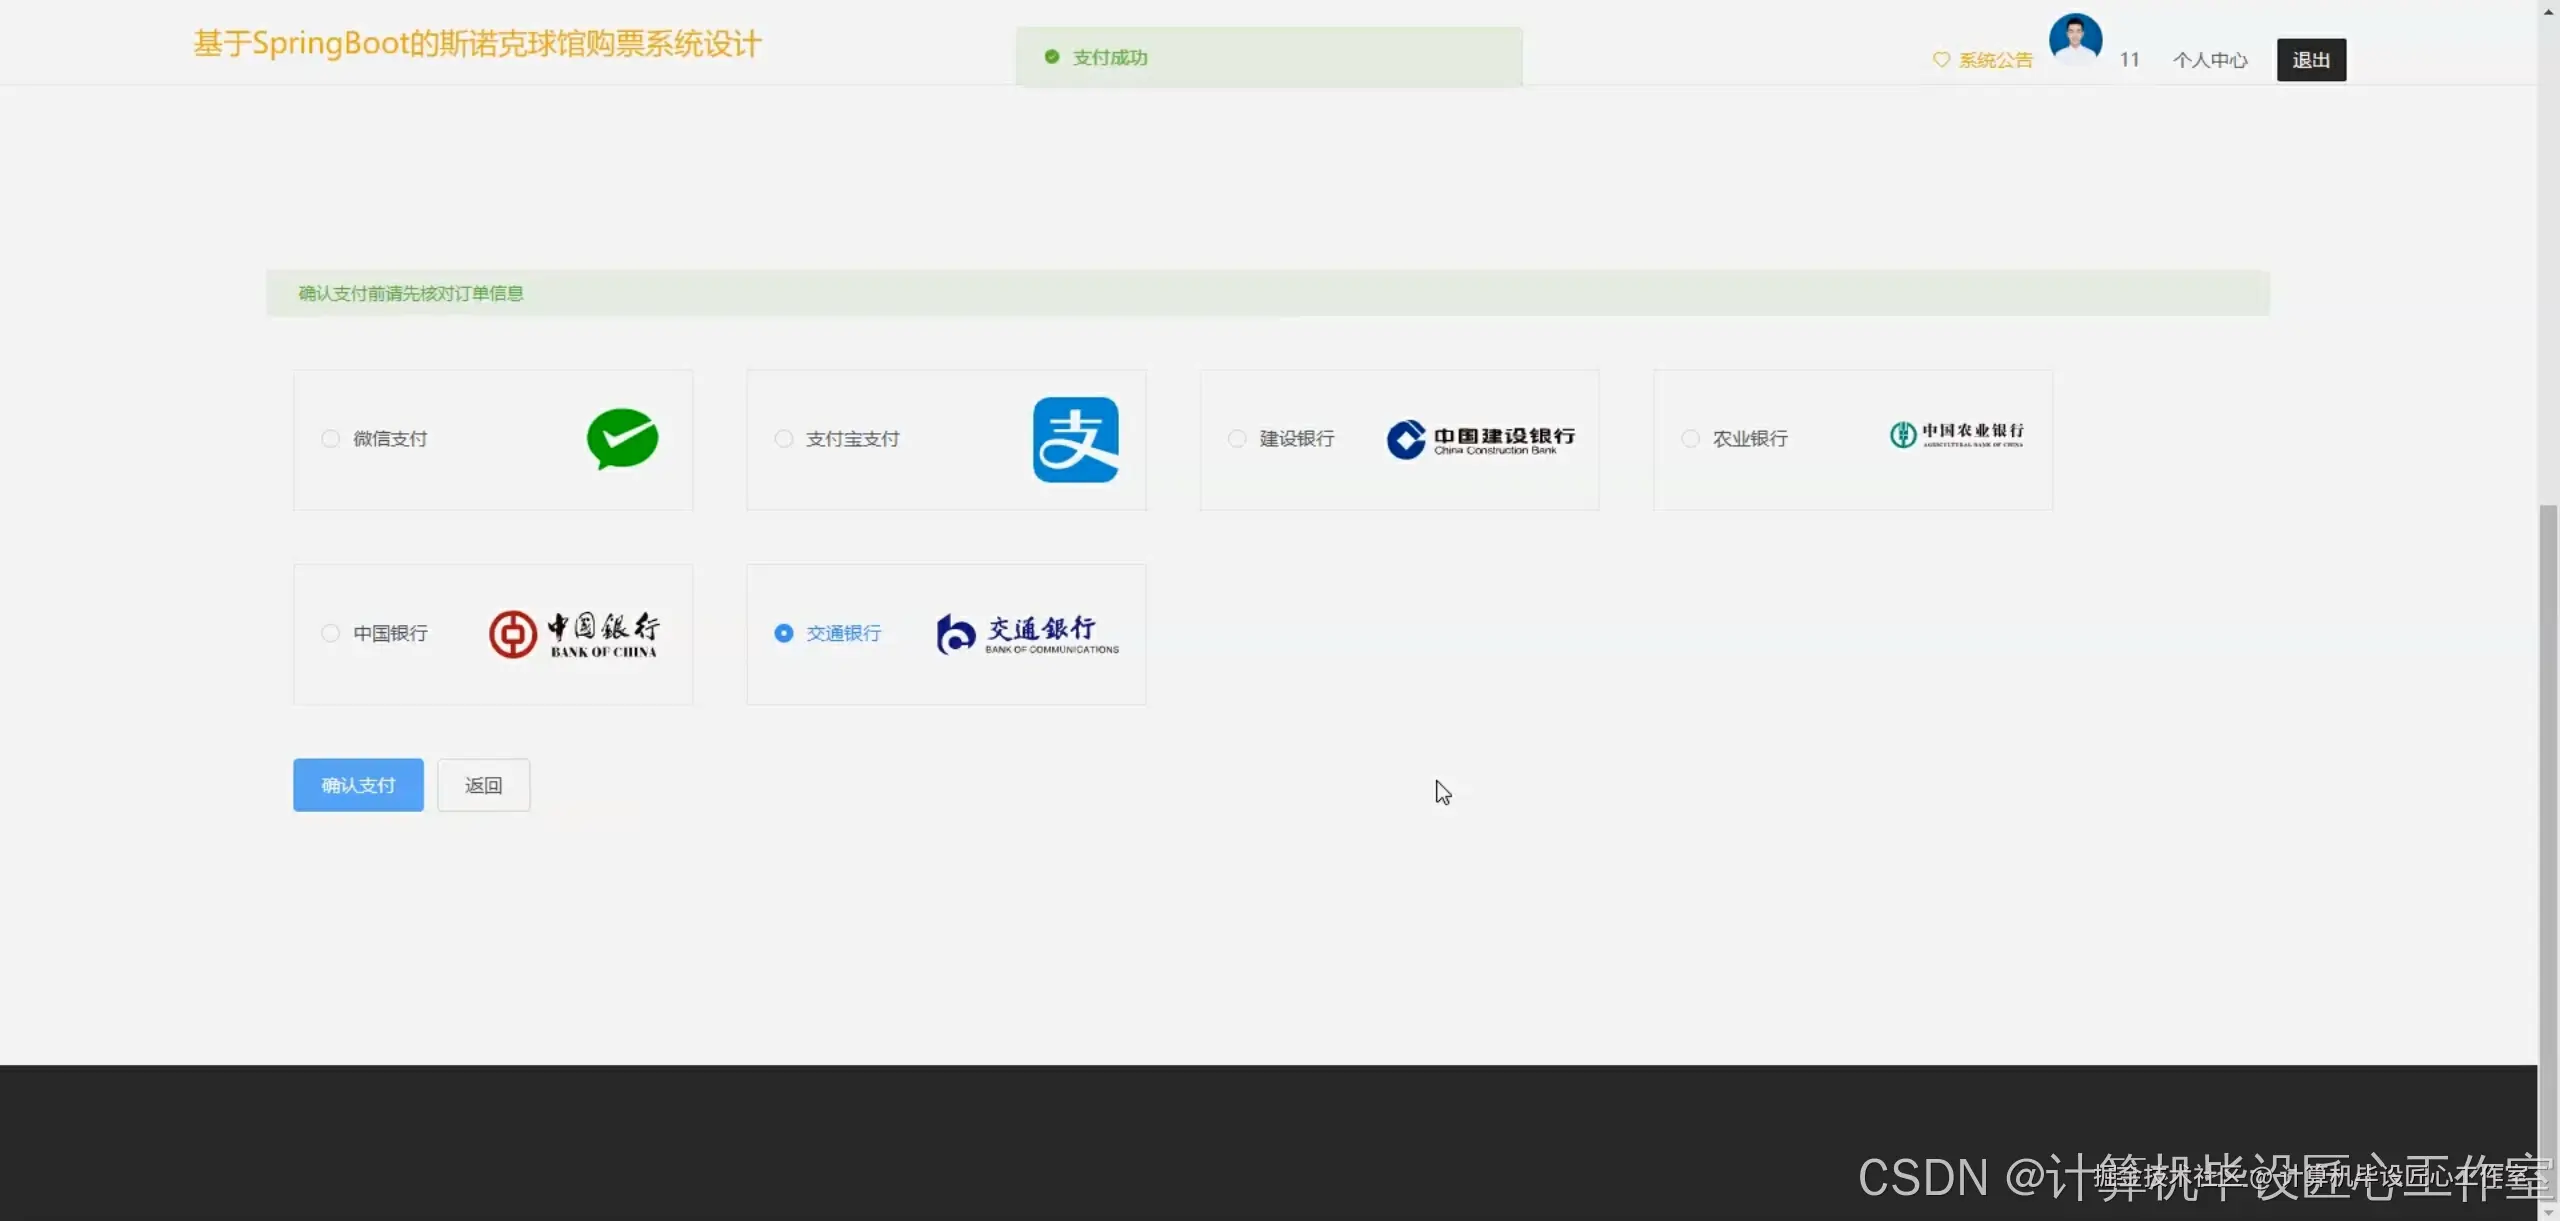Select the 建设银行 radio button
The width and height of the screenshot is (2560, 1221).
[x=1236, y=439]
